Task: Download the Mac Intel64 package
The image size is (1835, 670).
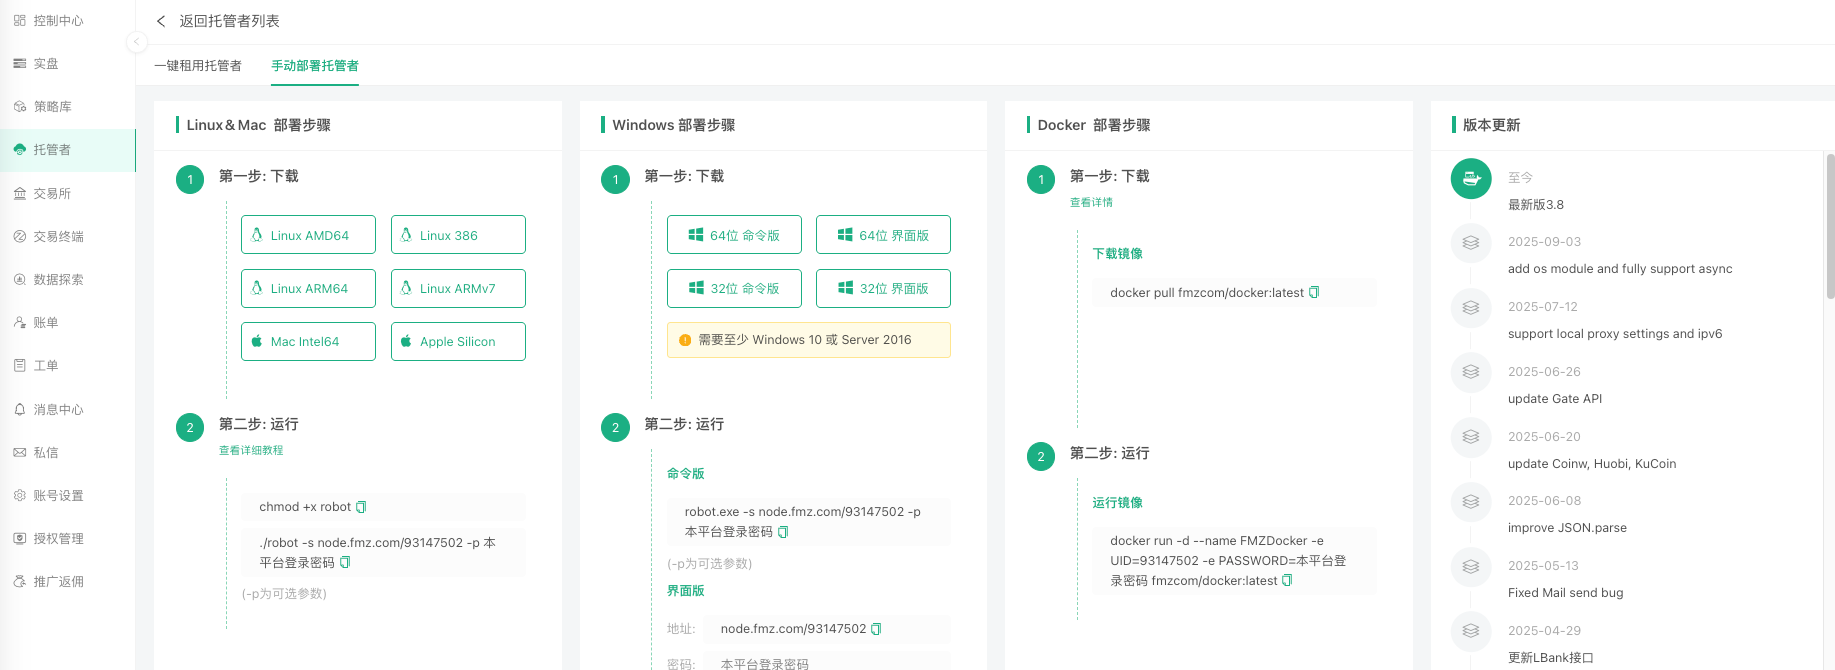Action: [x=308, y=341]
